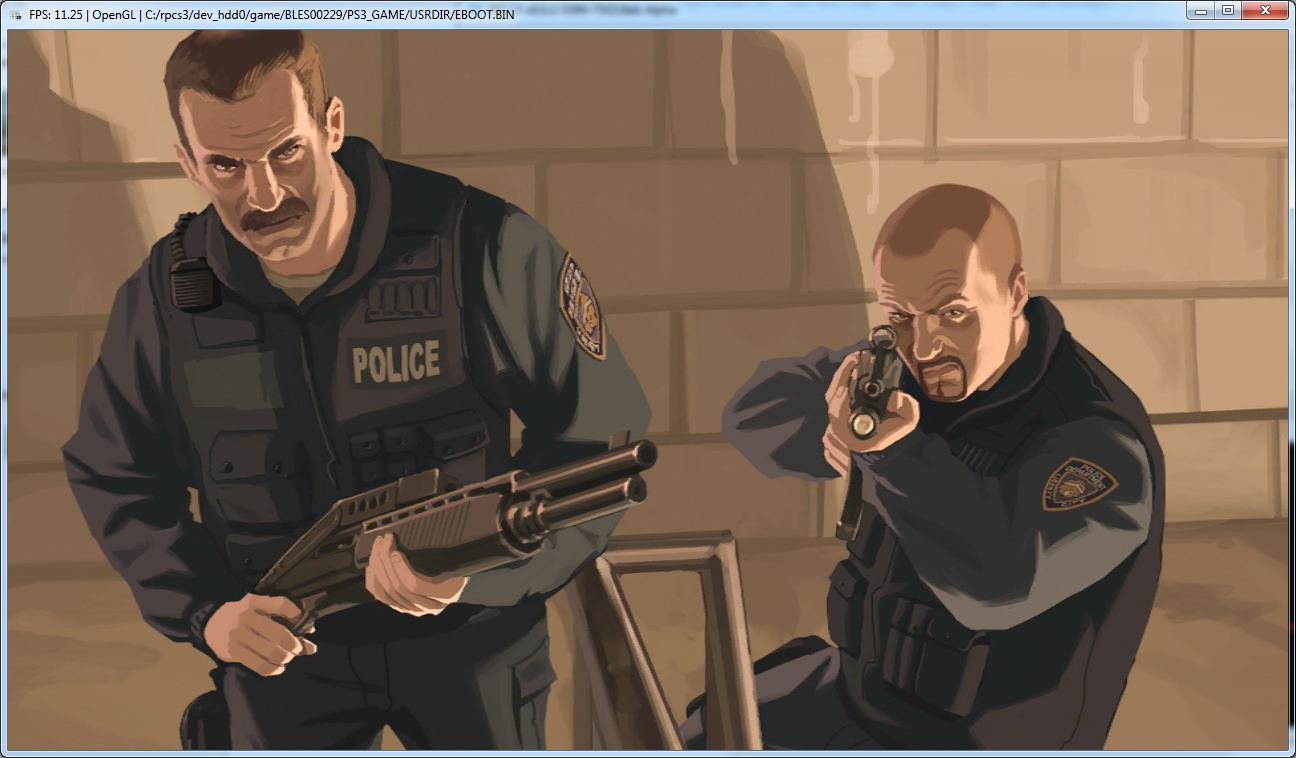Viewport: 1296px width, 758px height.
Task: Click the GTA IV loading artwork
Action: 648,390
